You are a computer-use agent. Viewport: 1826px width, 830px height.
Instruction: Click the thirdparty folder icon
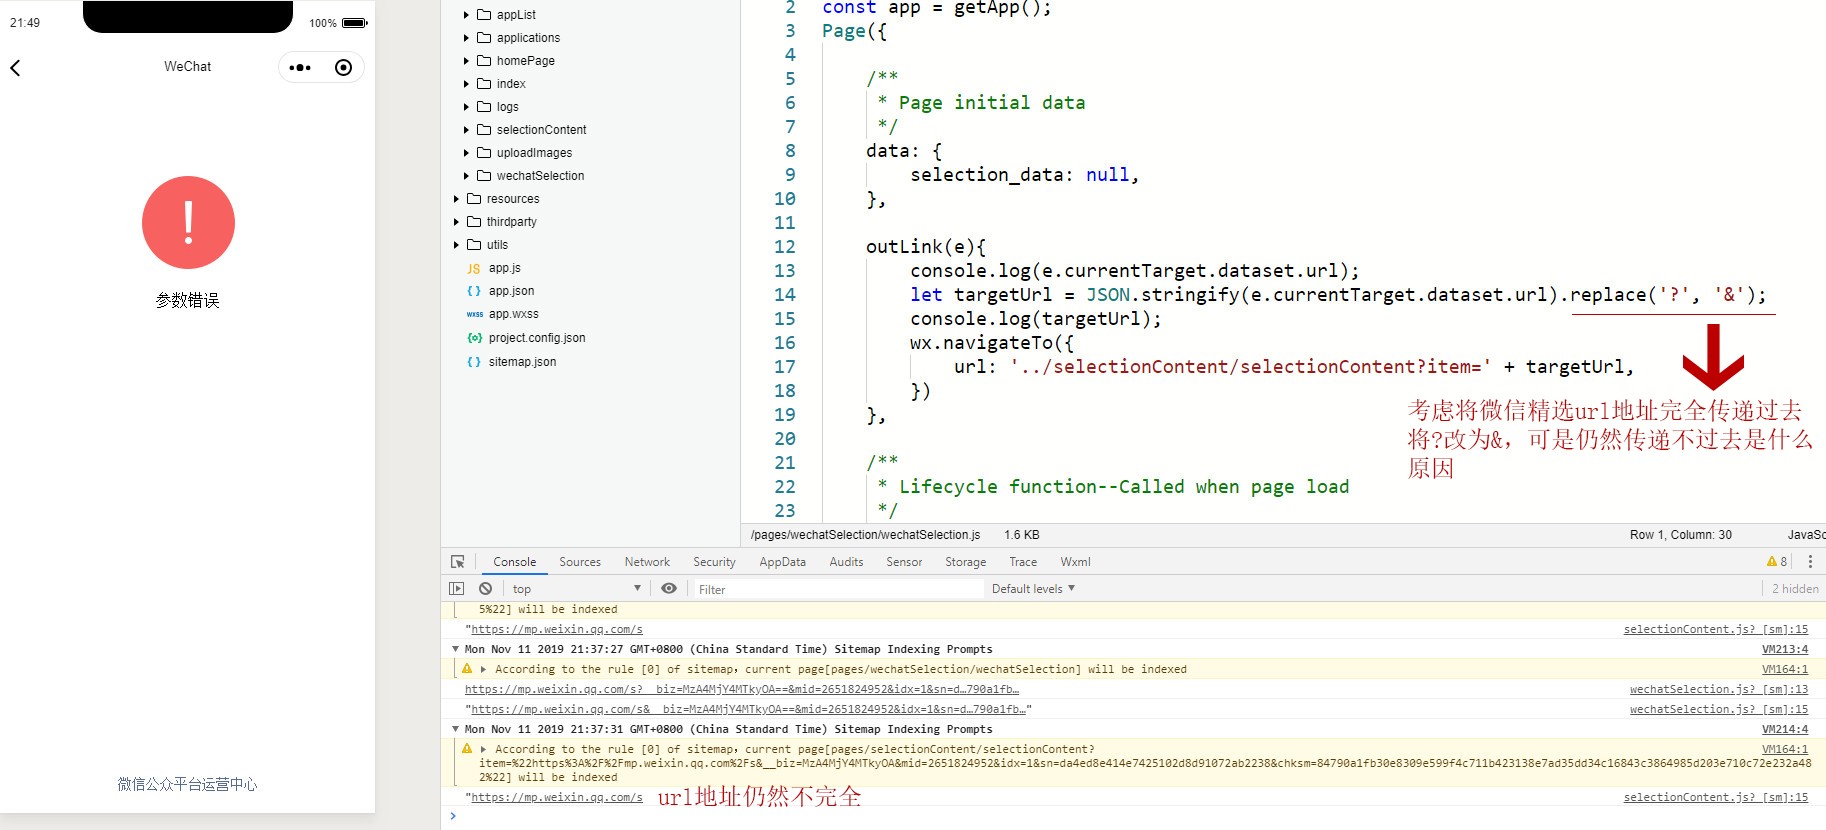(474, 222)
